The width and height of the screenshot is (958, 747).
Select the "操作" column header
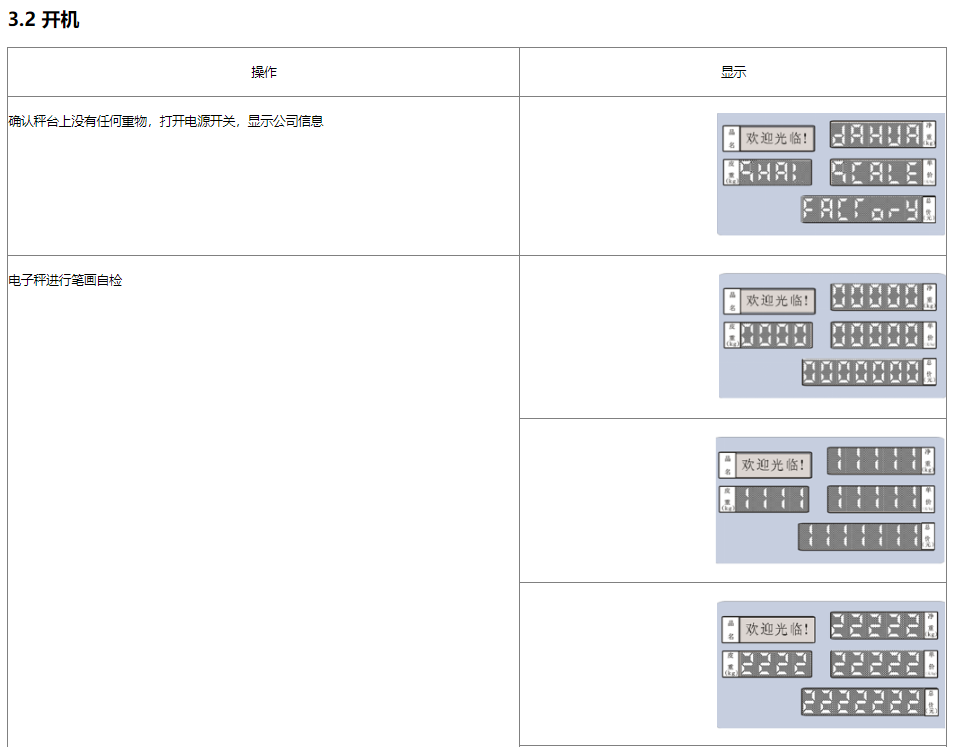point(264,72)
